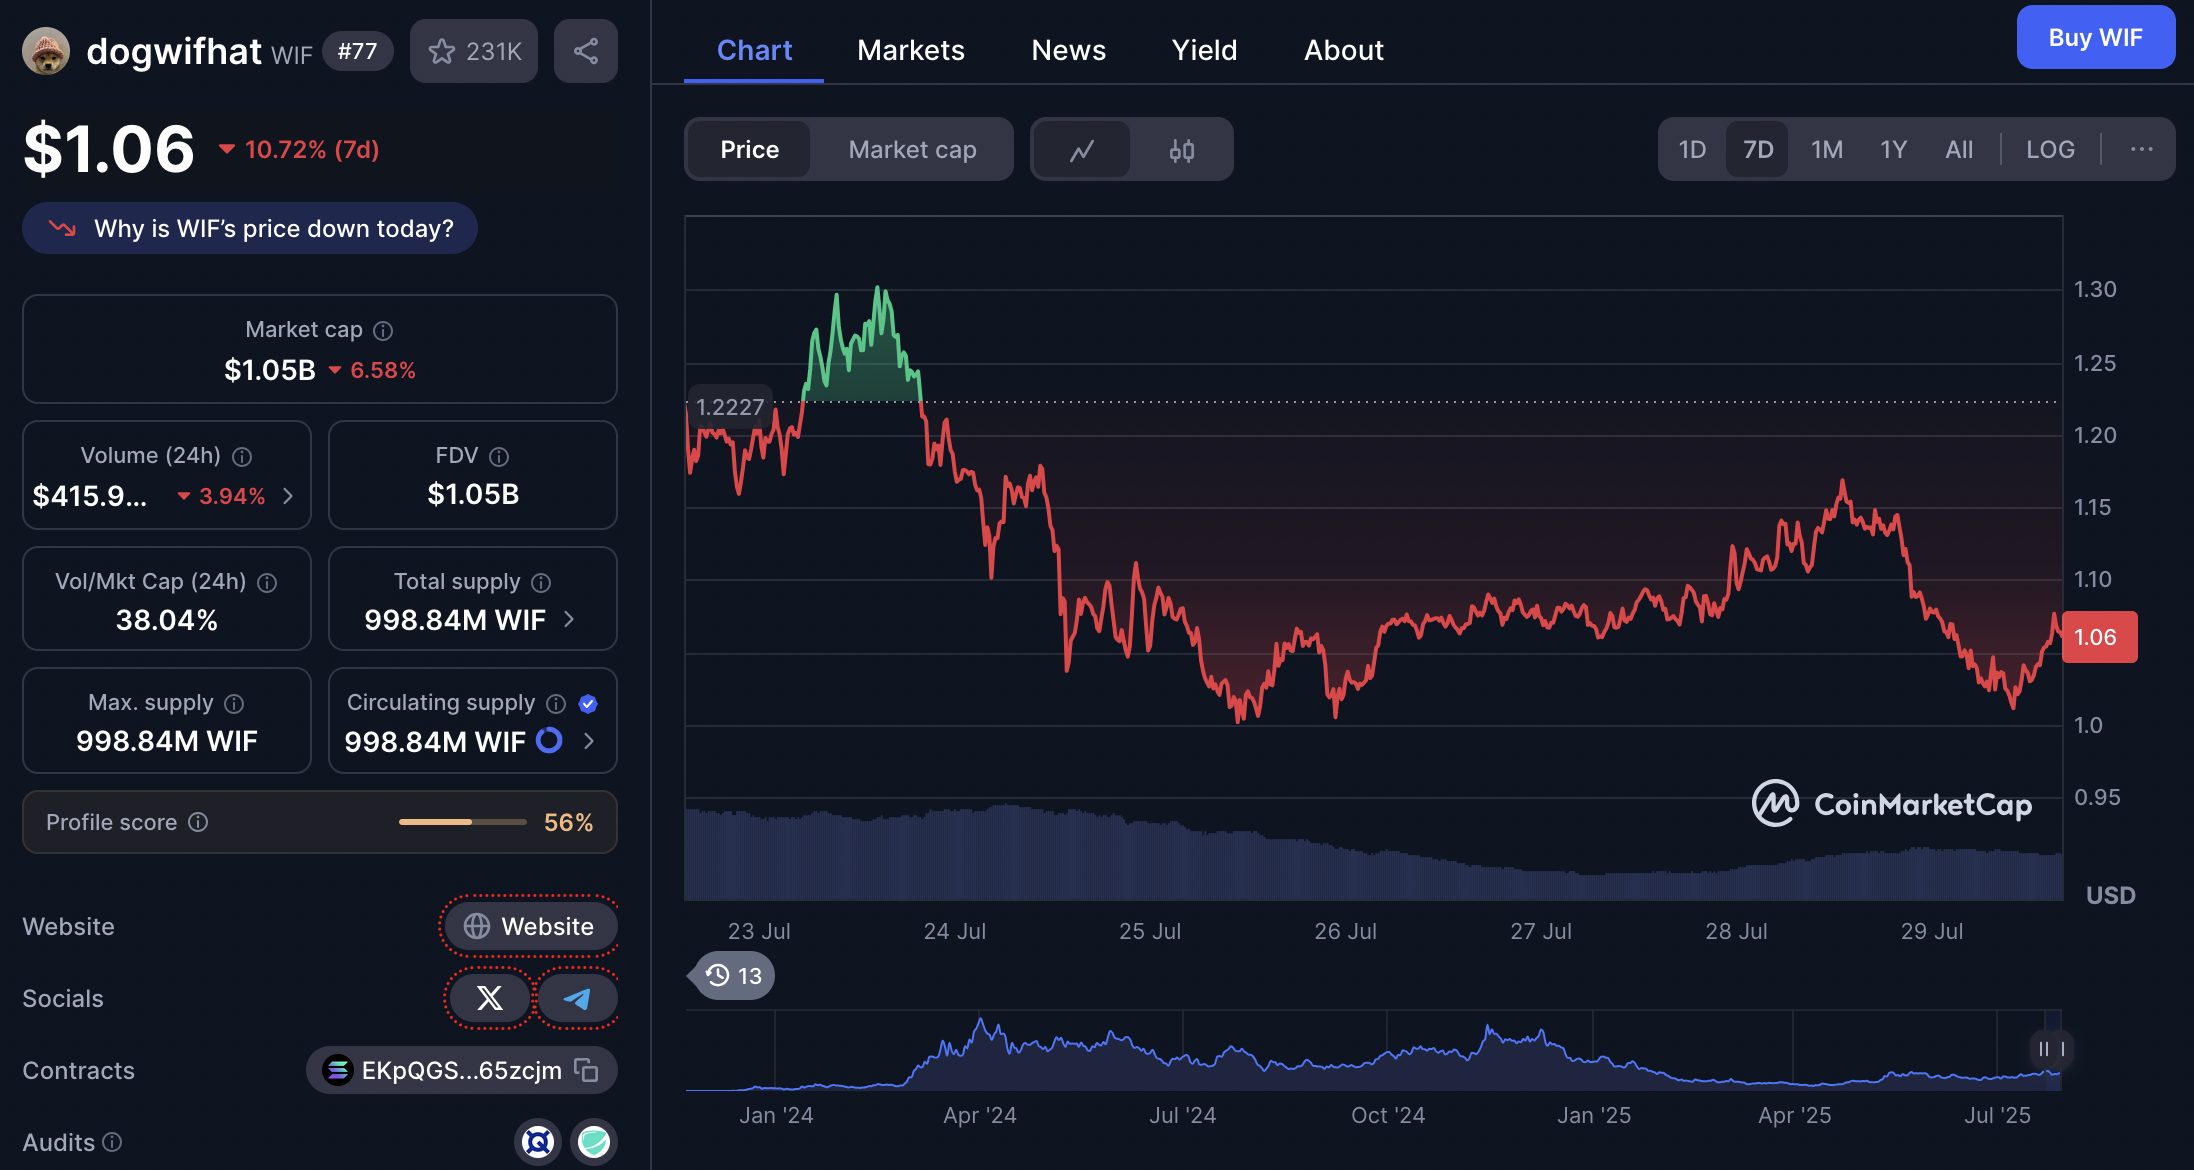Viewport: 2194px width, 1170px height.
Task: Open the Yield tab
Action: click(1204, 50)
